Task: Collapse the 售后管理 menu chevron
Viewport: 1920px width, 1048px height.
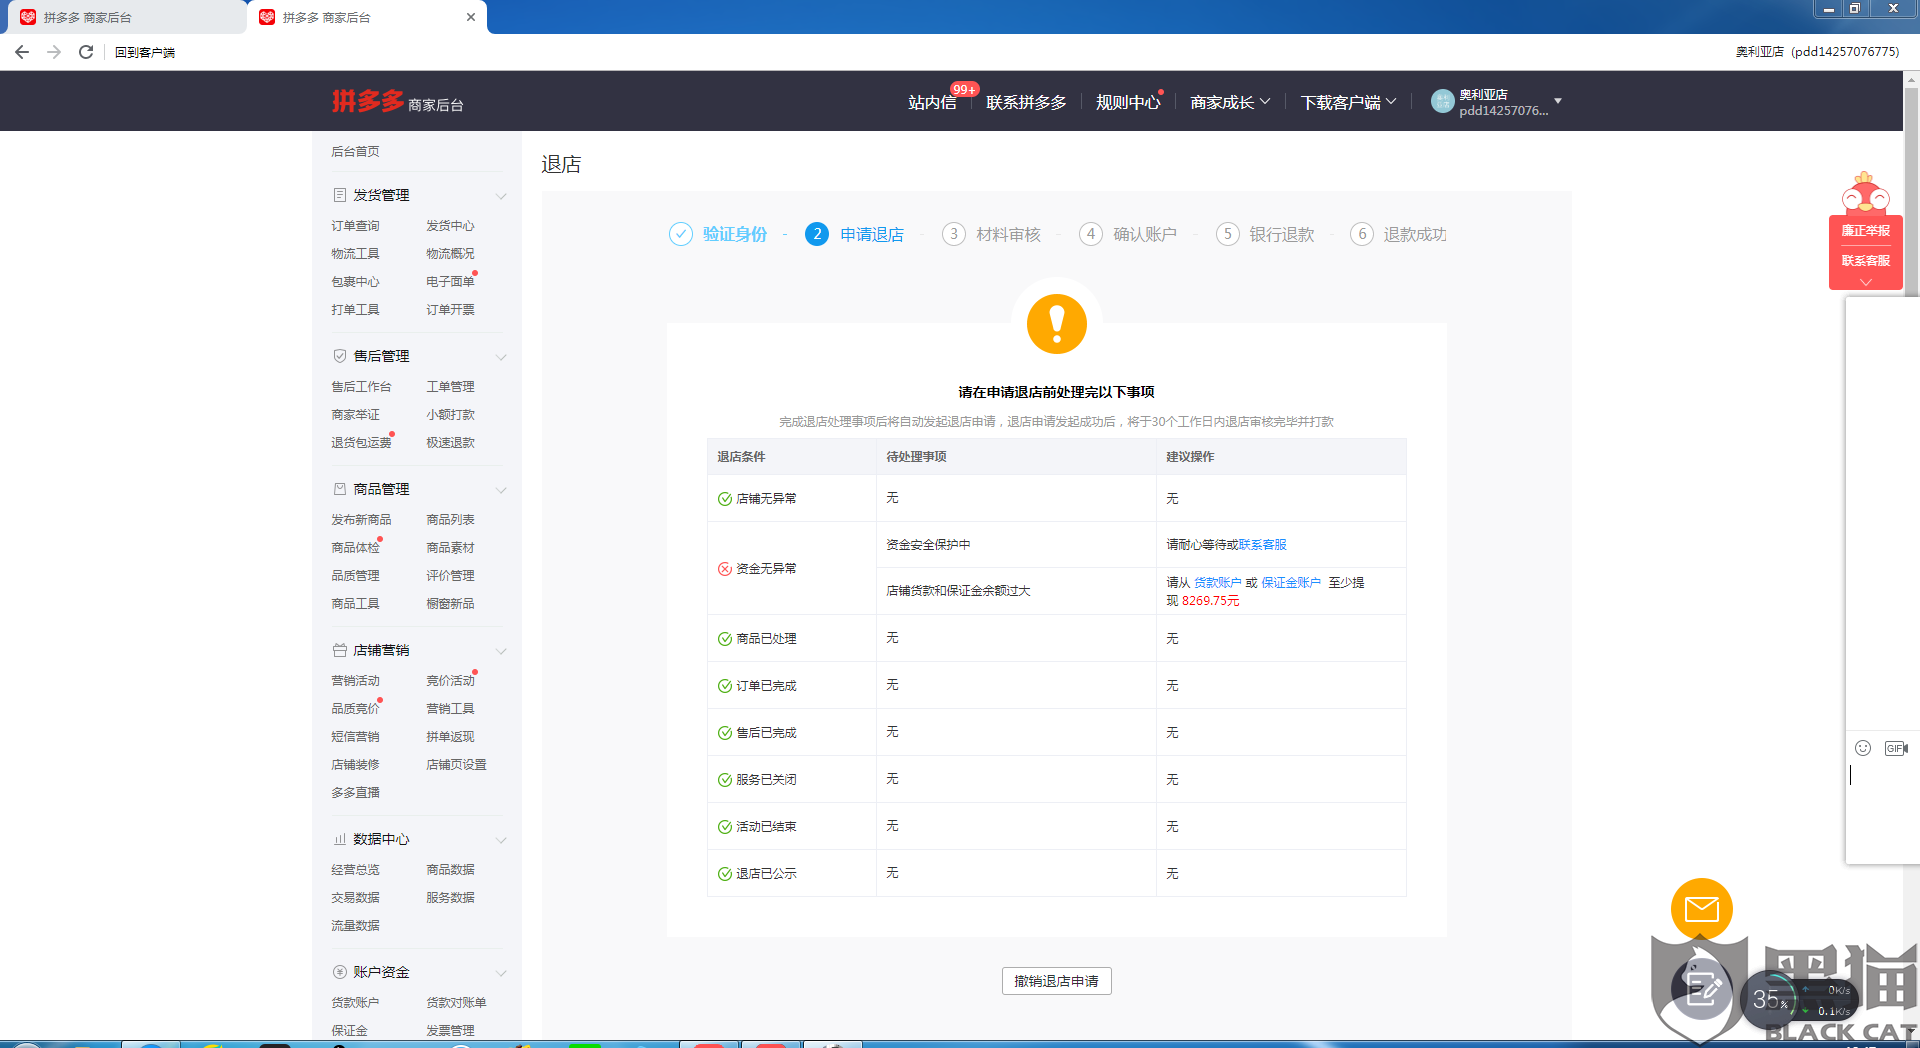Action: 502,357
